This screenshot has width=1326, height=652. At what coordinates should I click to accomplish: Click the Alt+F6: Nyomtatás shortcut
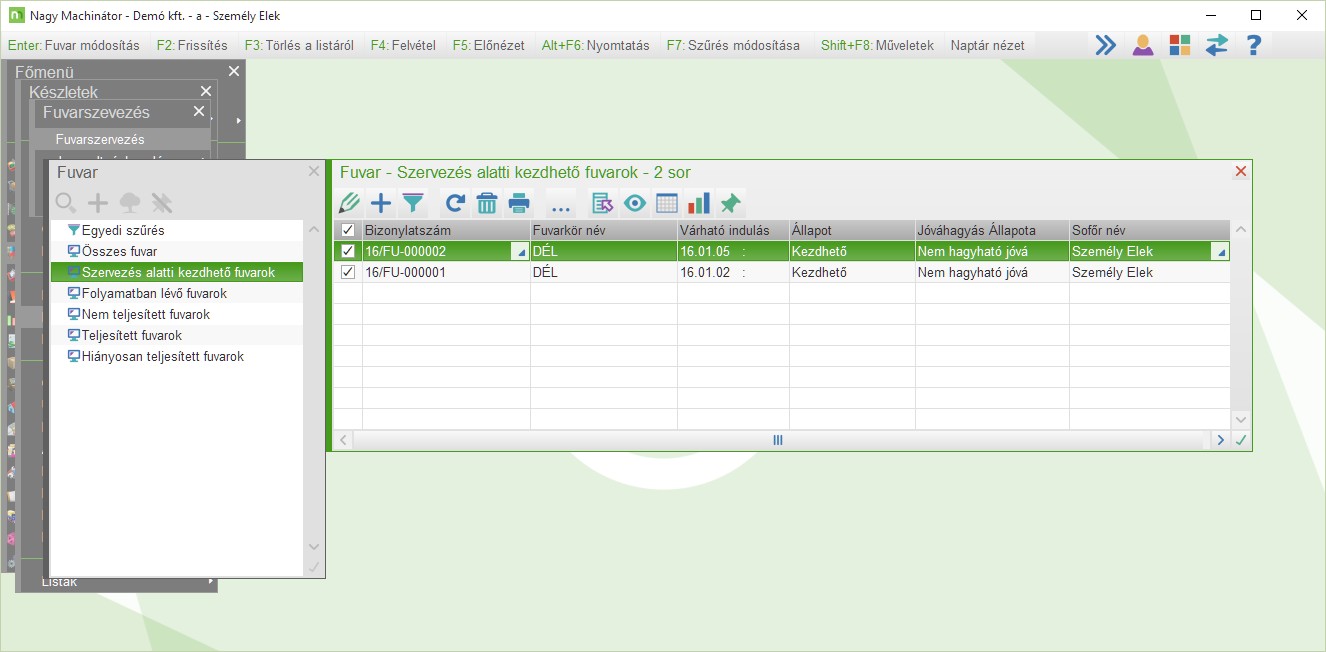595,45
